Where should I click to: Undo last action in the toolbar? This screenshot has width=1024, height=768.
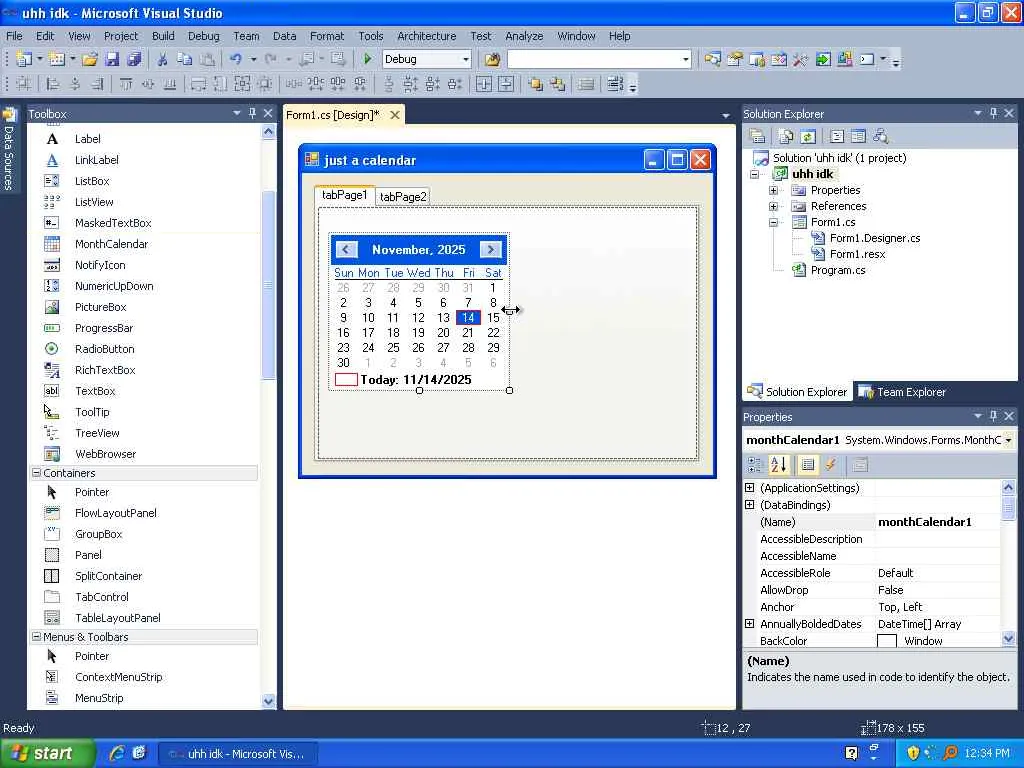(x=236, y=59)
